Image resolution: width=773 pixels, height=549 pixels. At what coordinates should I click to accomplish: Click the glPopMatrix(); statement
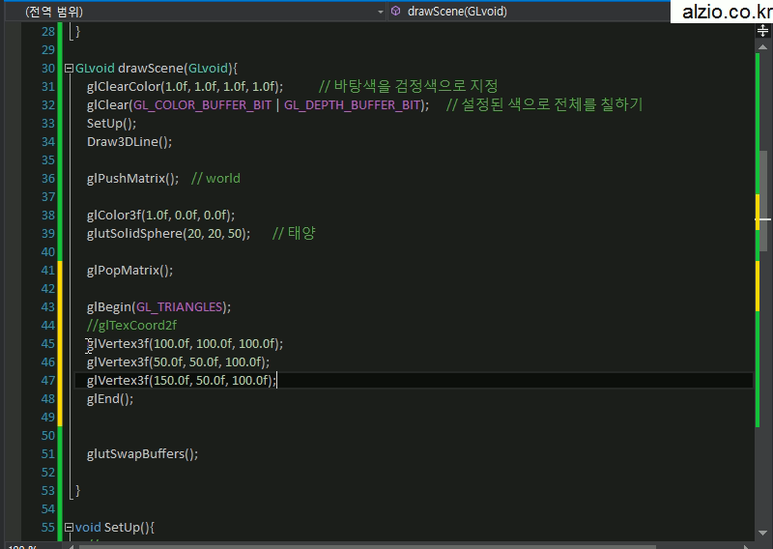coord(130,271)
